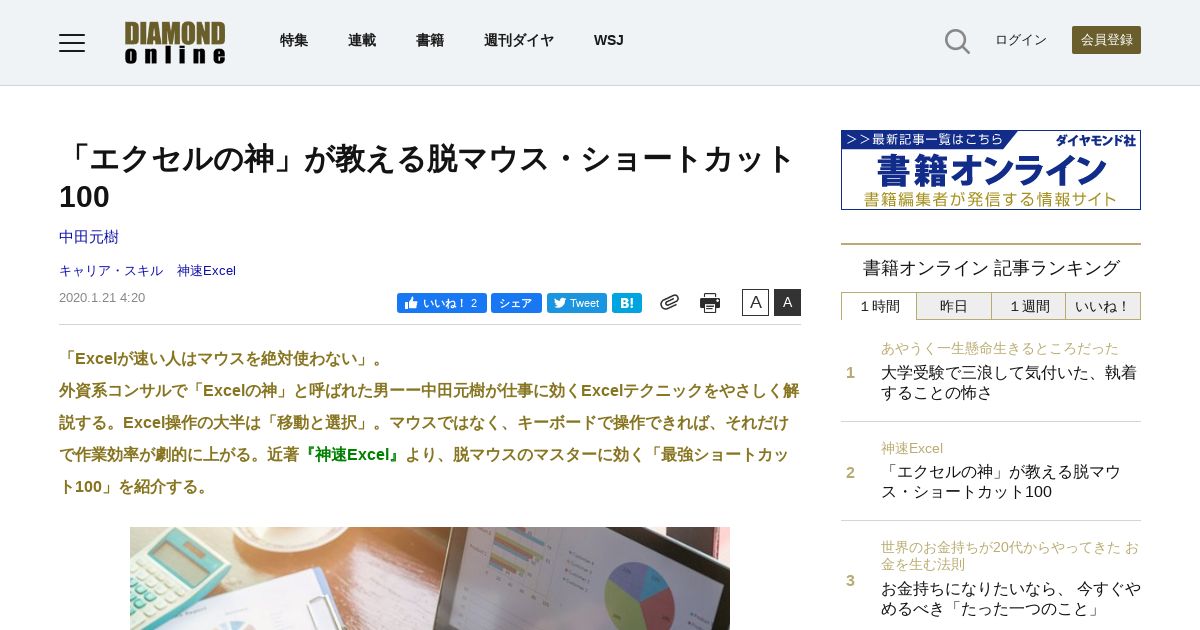Open the 神速Excel tag below the author

coord(206,271)
